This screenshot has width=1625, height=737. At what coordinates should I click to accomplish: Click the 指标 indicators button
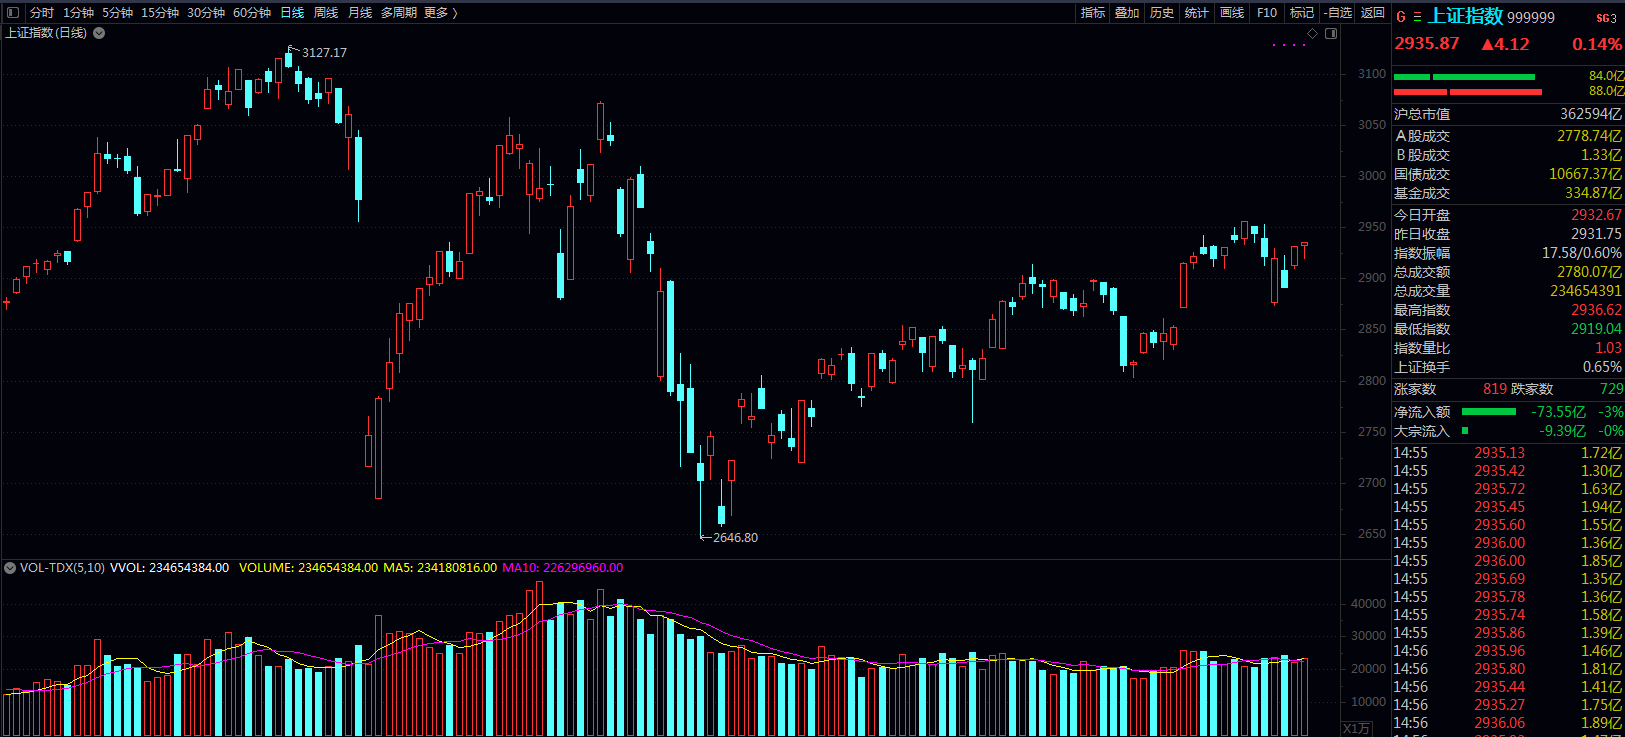1093,13
